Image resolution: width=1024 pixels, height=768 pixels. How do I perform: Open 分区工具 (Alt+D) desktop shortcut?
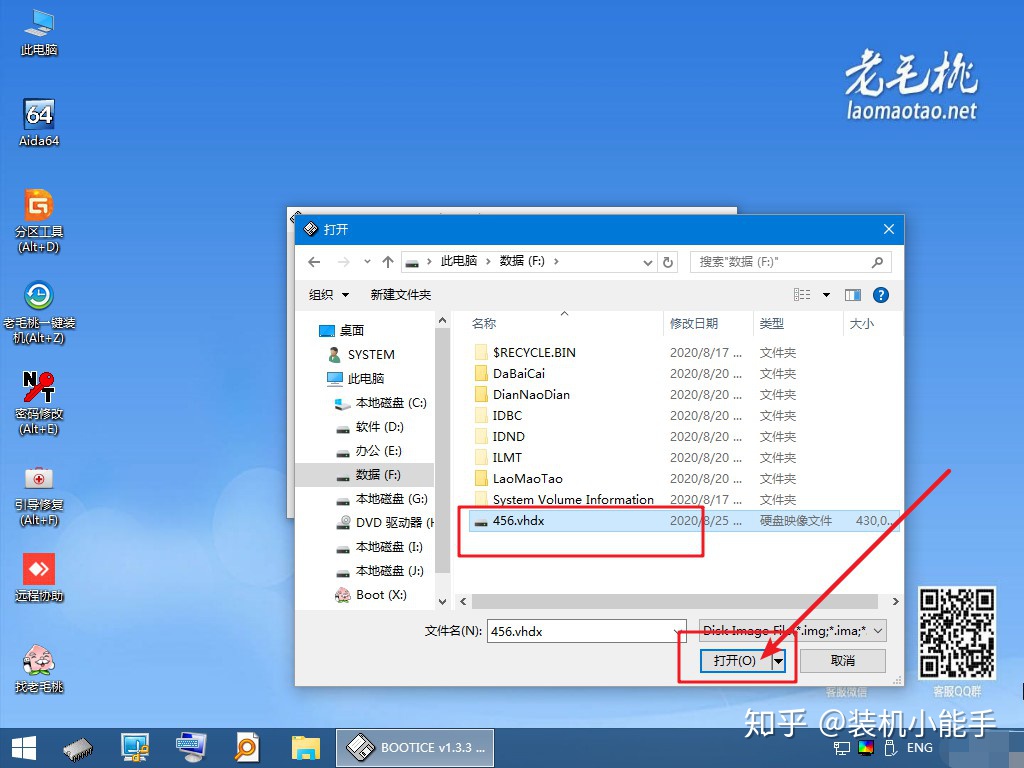click(x=39, y=220)
